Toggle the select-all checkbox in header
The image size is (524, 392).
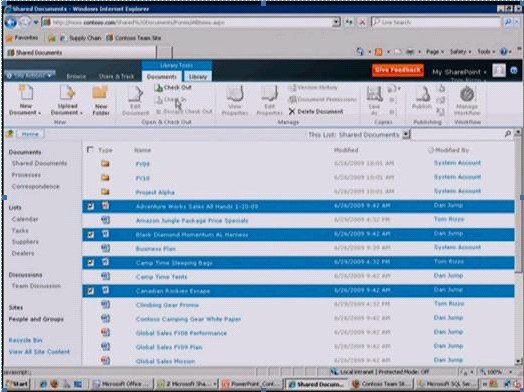90,149
